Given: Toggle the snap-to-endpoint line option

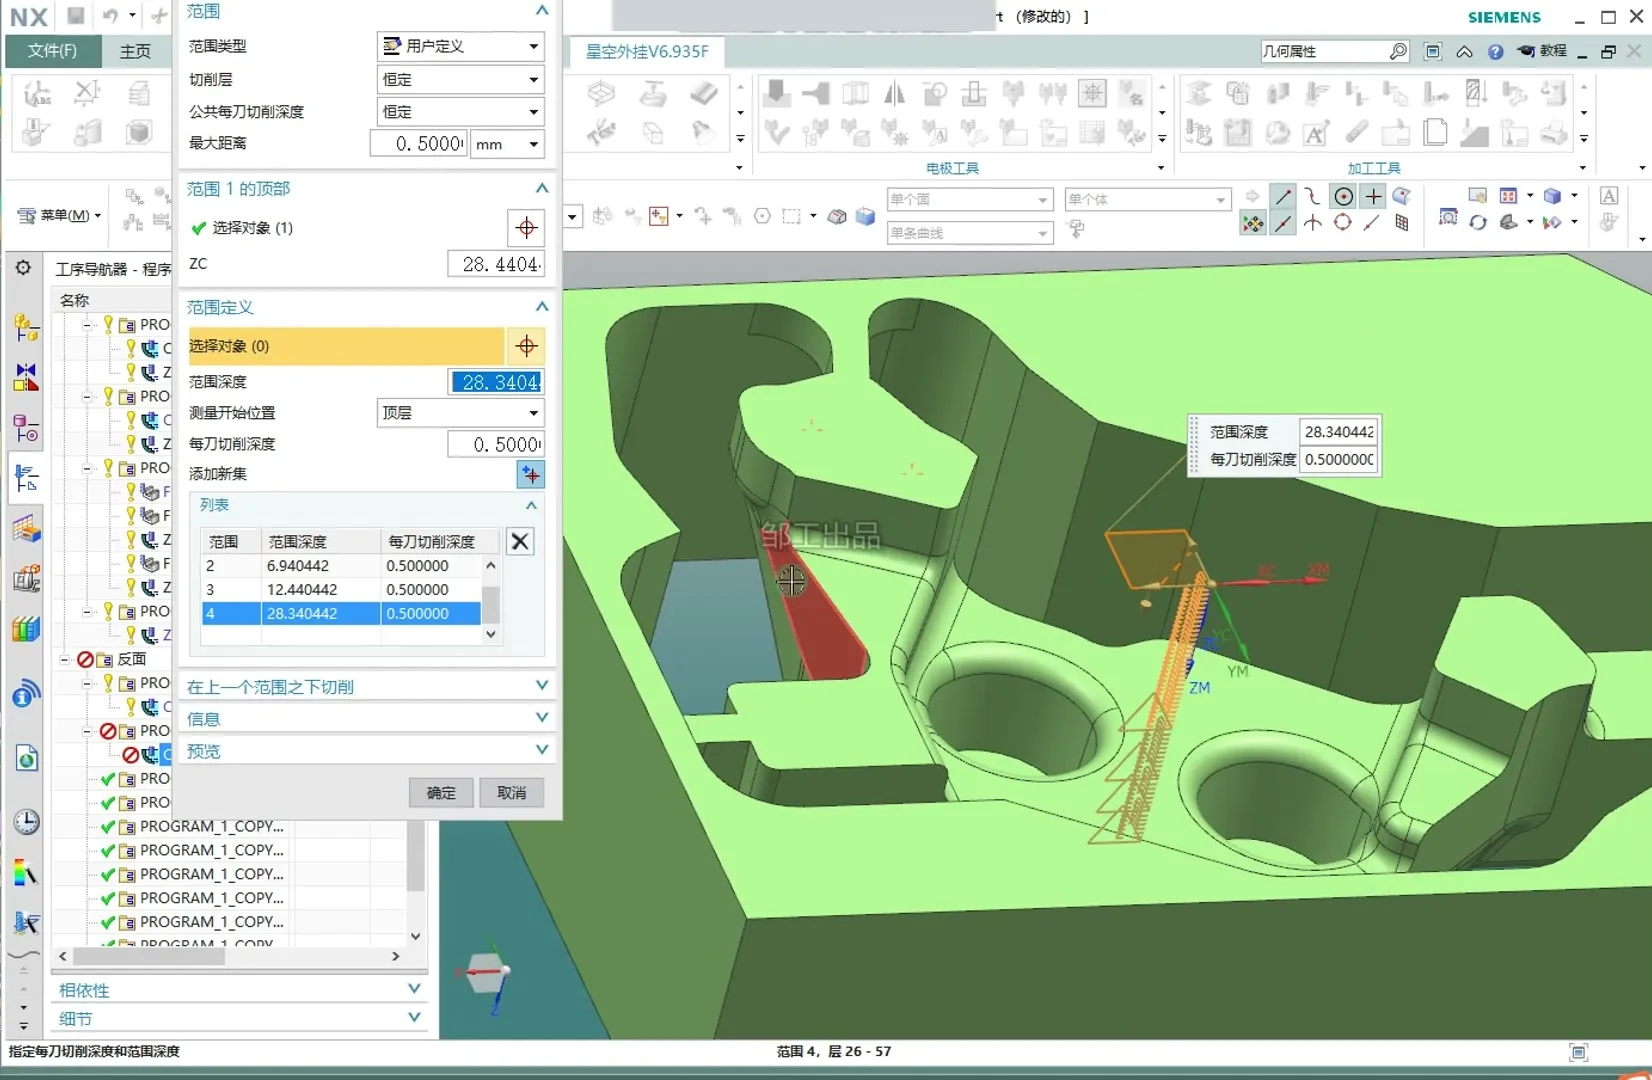Looking at the screenshot, I should pos(1283,197).
